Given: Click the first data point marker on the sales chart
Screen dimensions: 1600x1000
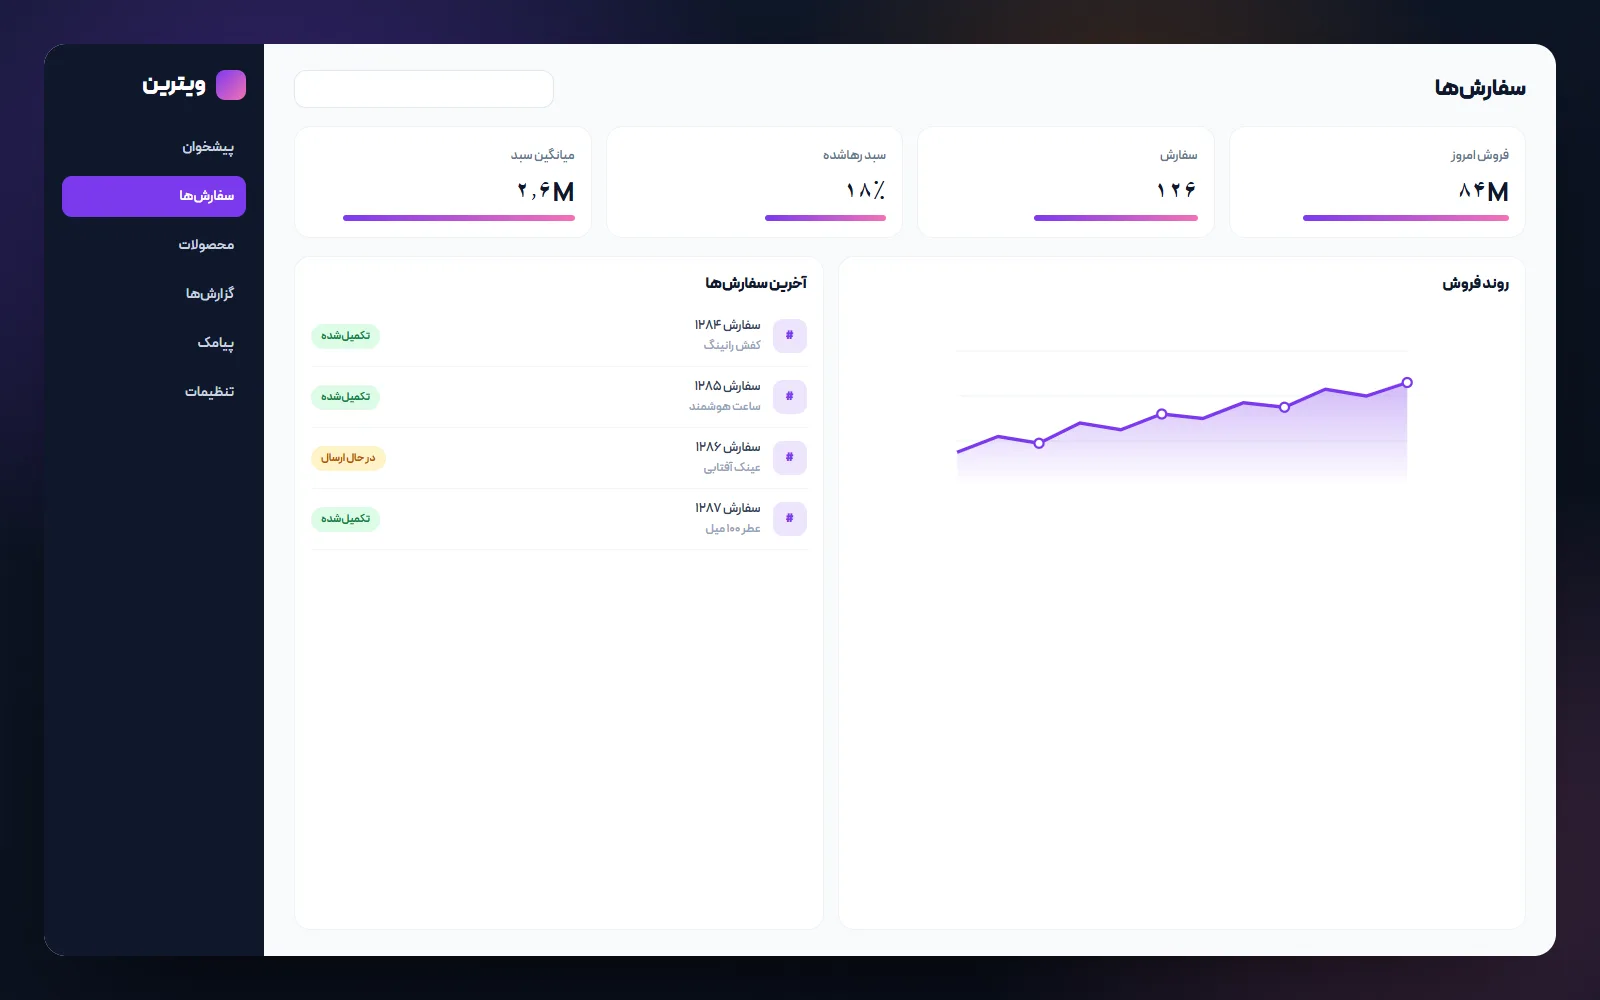Looking at the screenshot, I should [1039, 443].
